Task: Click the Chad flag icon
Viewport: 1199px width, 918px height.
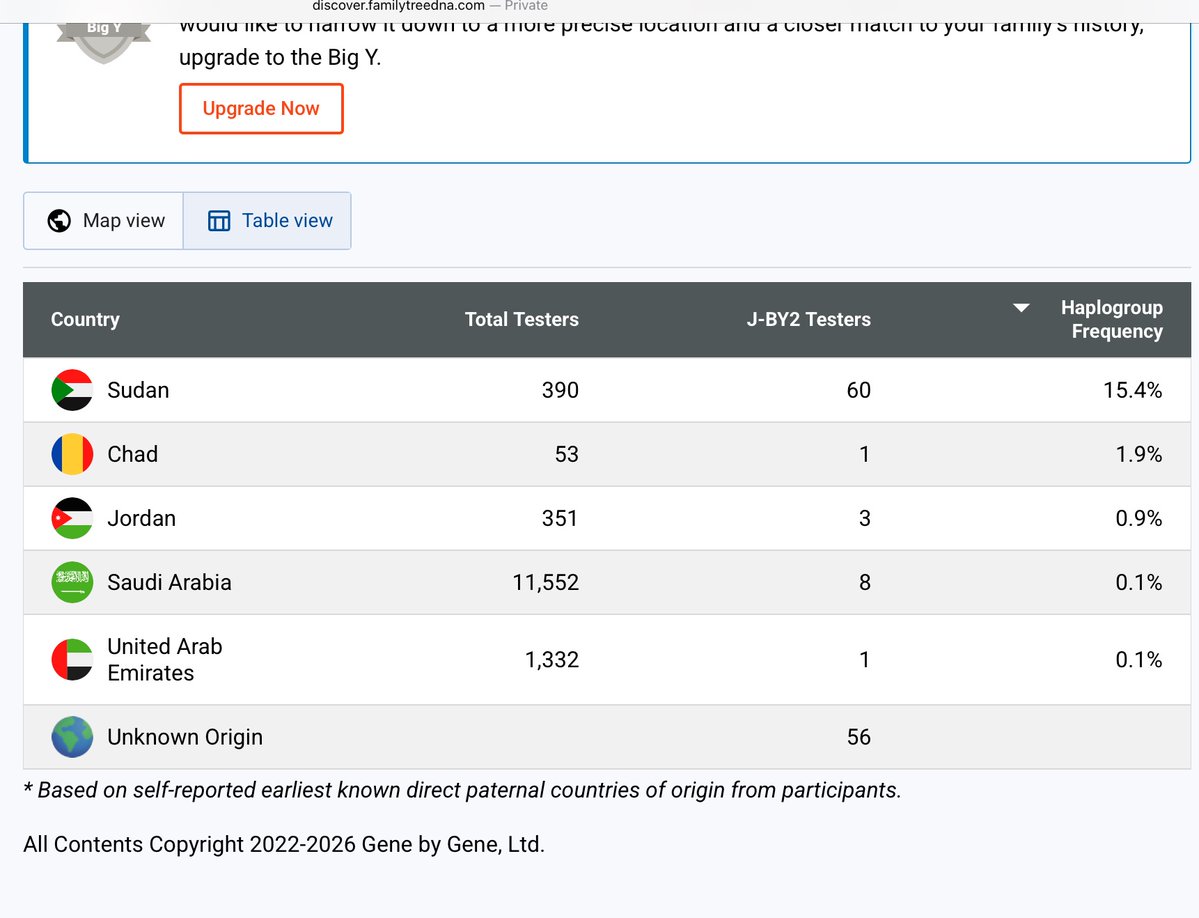Action: point(72,454)
